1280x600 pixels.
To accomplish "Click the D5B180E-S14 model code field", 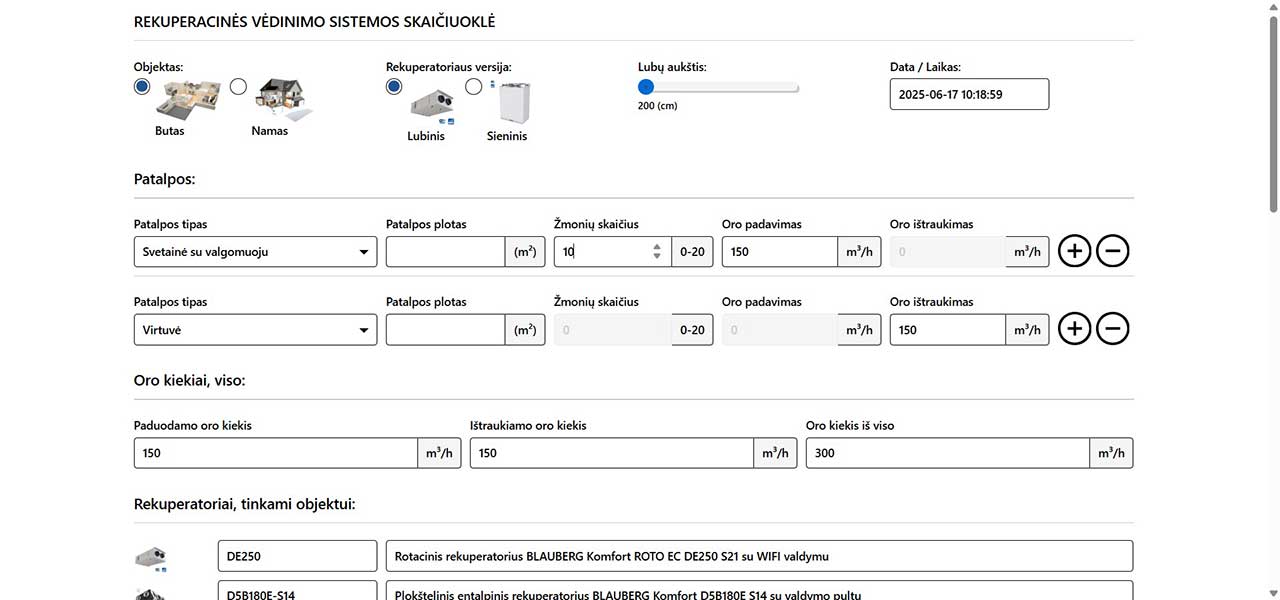I will 297,591.
